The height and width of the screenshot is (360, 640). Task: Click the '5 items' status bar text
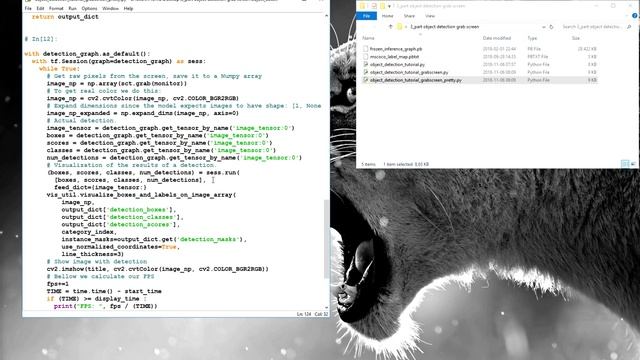click(x=368, y=164)
